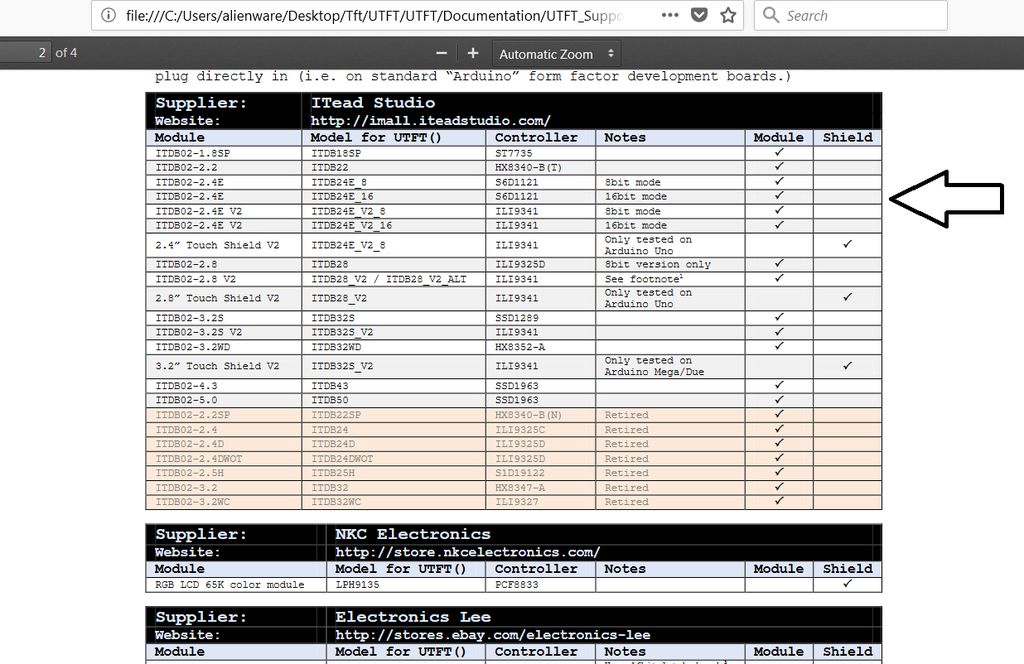Click the shield checkmark in 2.4" Touch Shield row
This screenshot has height=664, width=1024.
(x=847, y=244)
